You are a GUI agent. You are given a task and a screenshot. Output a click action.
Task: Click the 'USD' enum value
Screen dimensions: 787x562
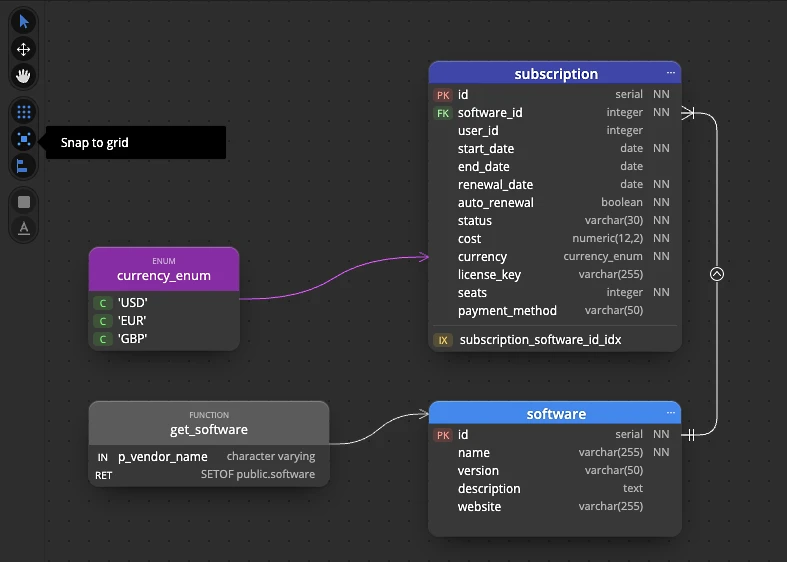133,303
